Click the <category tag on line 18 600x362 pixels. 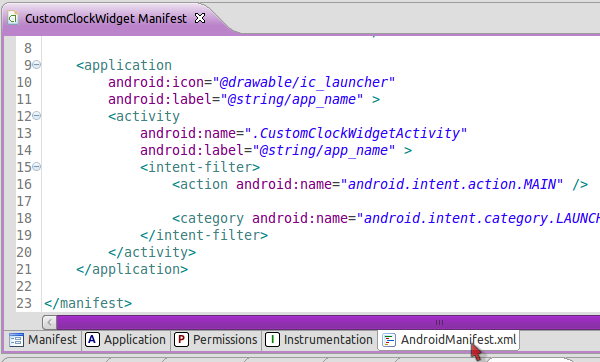coord(208,219)
